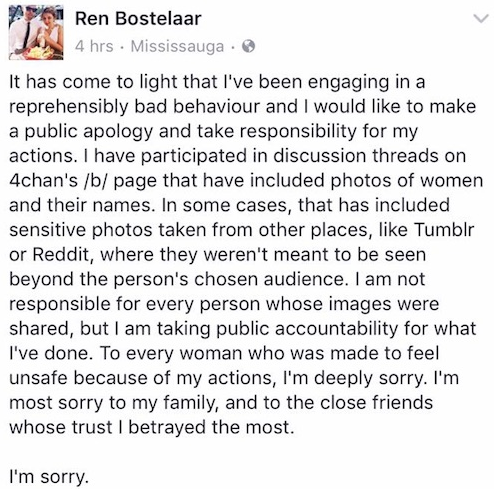This screenshot has width=494, height=489.
Task: Click the words most sorry to my family
Action: pos(114,403)
